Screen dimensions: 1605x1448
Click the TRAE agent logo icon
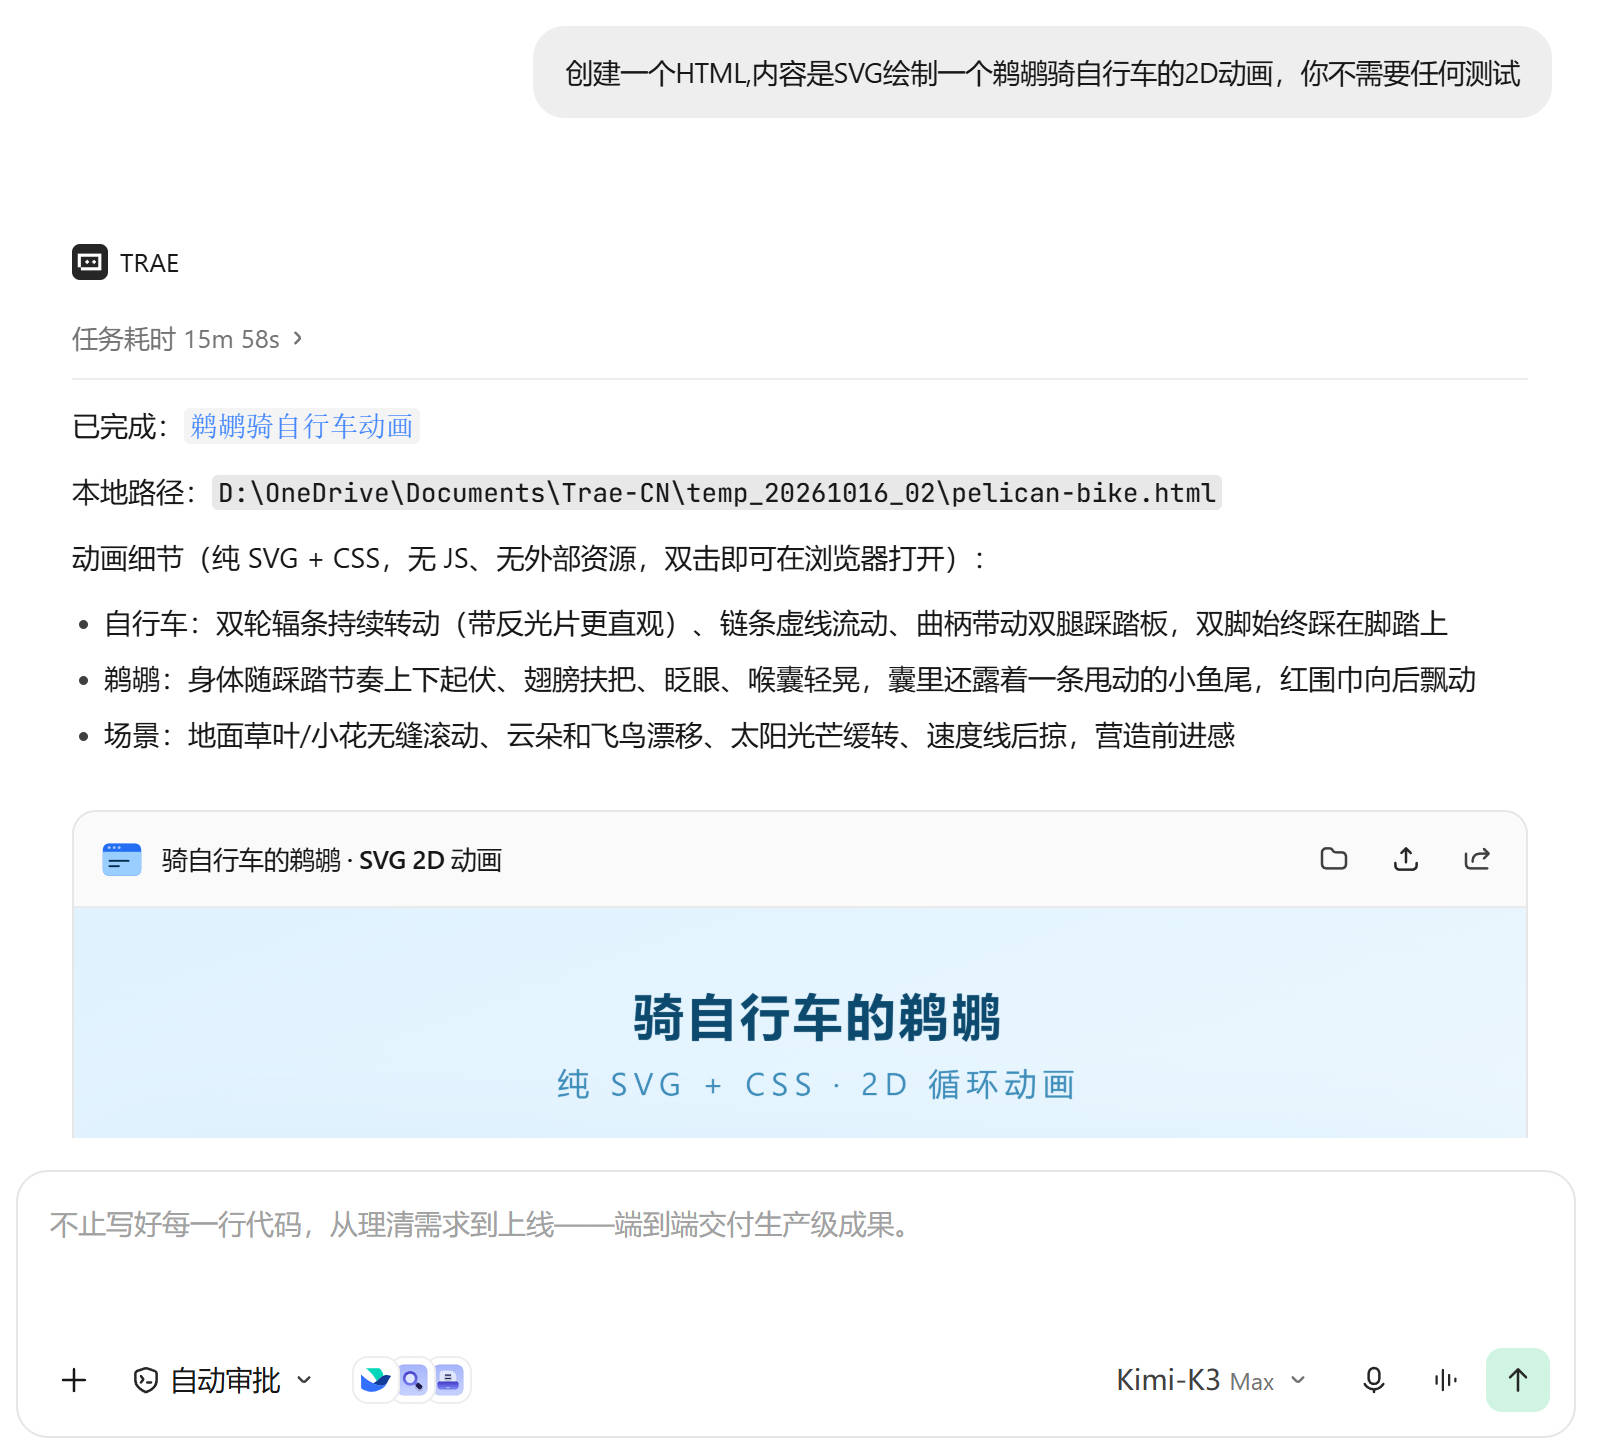(90, 262)
